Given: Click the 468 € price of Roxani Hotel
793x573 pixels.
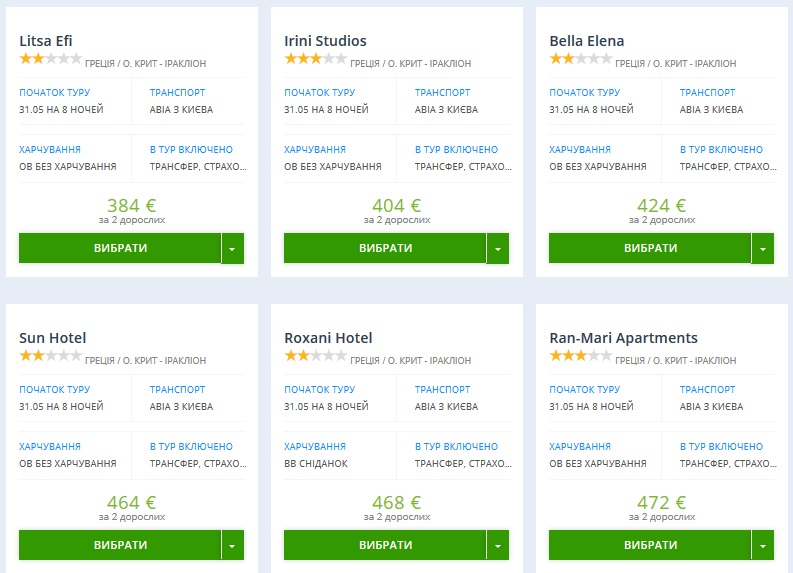Looking at the screenshot, I should 397,502.
